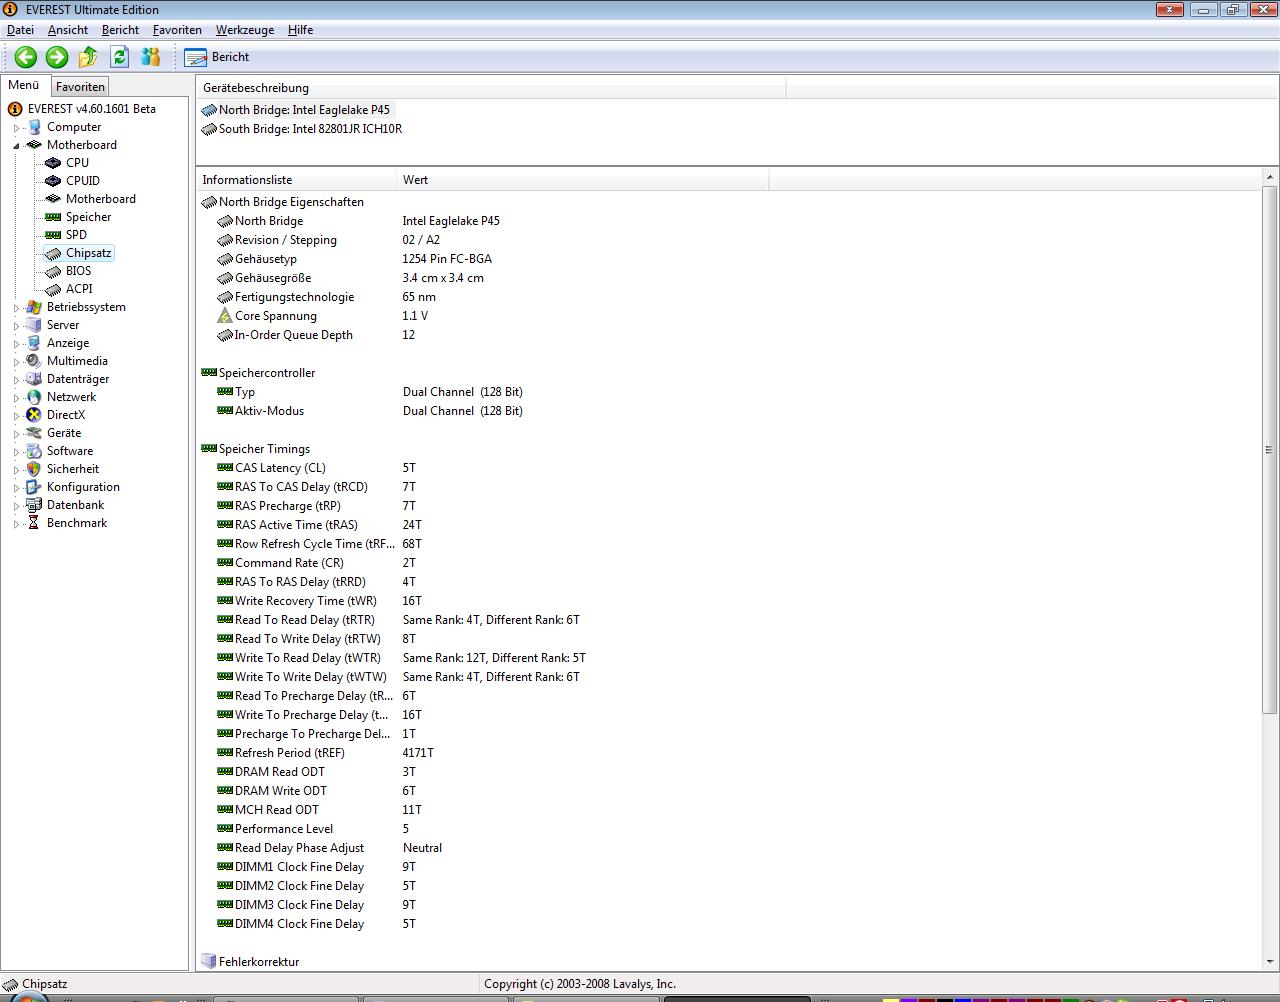
Task: Click the Software icon in the tree
Action: (34, 451)
